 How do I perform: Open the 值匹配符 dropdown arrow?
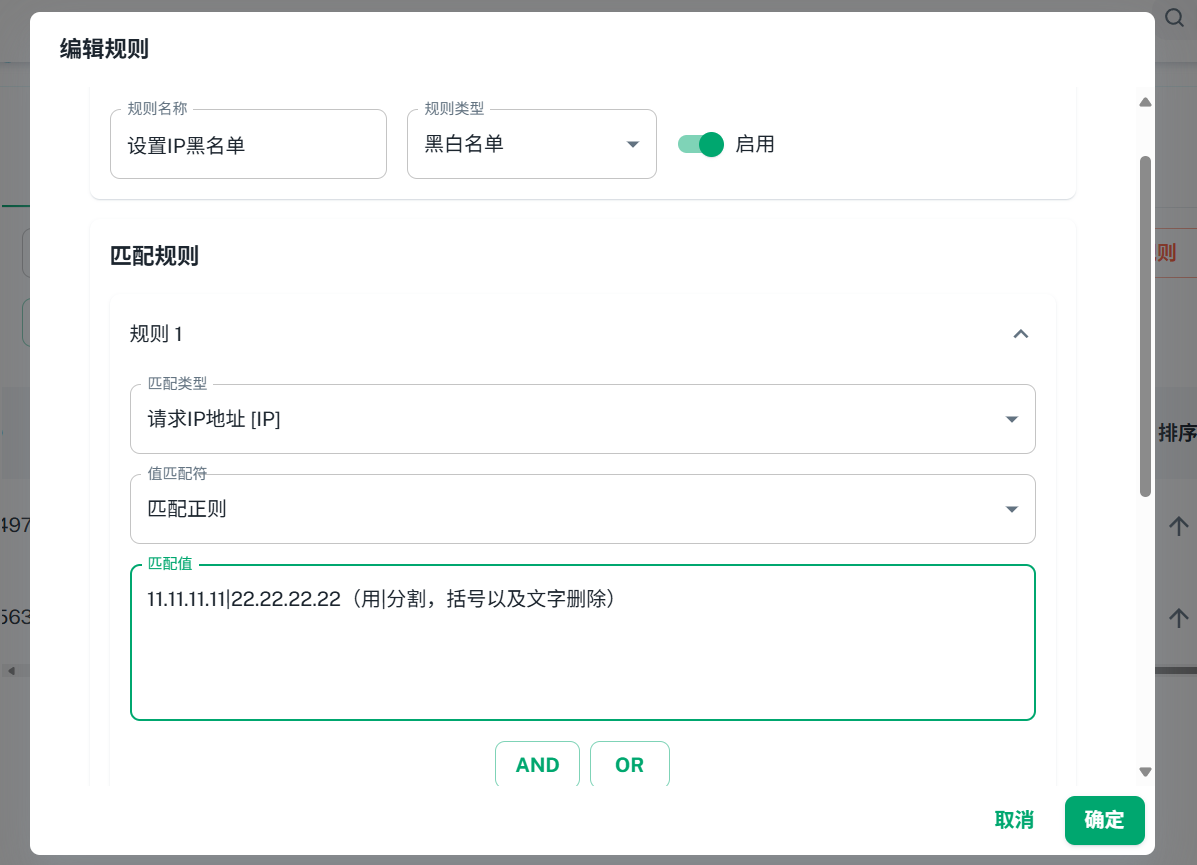click(x=1011, y=510)
